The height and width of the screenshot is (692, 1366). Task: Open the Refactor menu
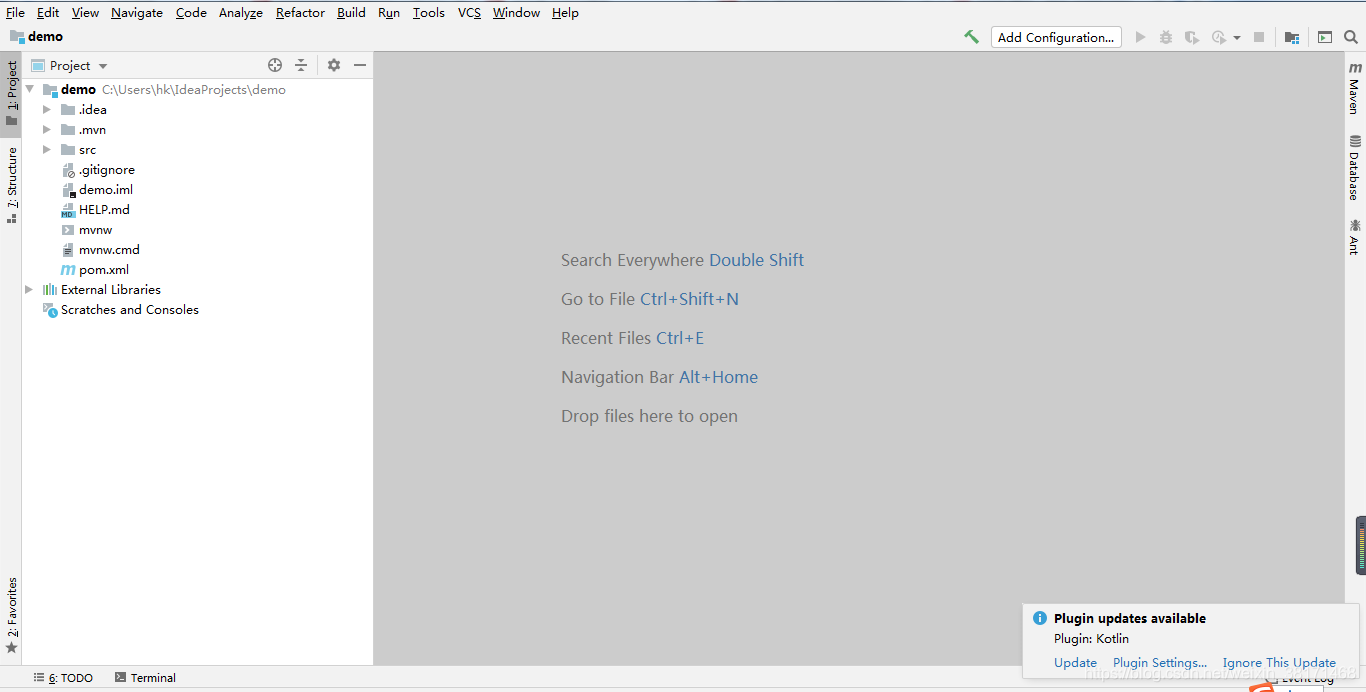coord(300,12)
